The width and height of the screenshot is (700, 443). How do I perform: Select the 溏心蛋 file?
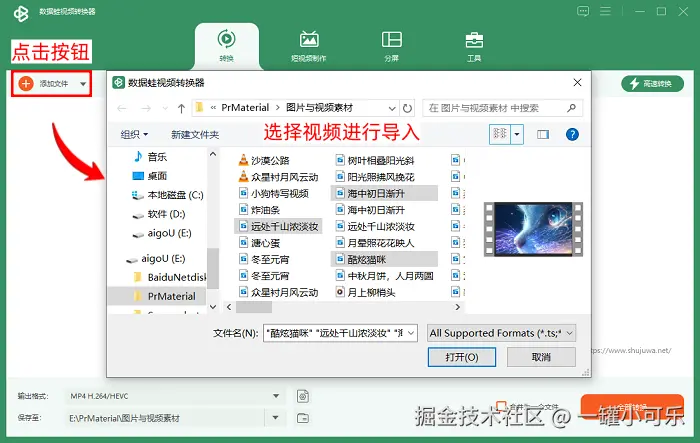click(259, 243)
